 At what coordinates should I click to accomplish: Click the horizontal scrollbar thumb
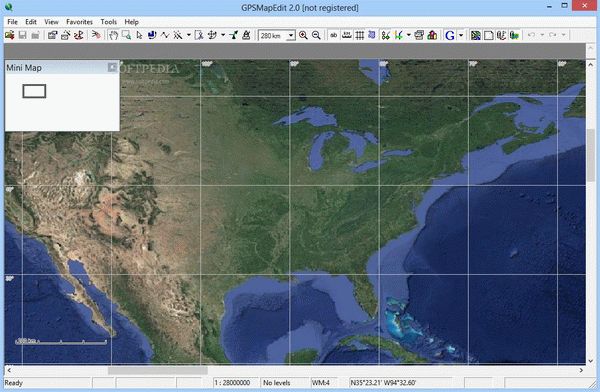(x=158, y=371)
